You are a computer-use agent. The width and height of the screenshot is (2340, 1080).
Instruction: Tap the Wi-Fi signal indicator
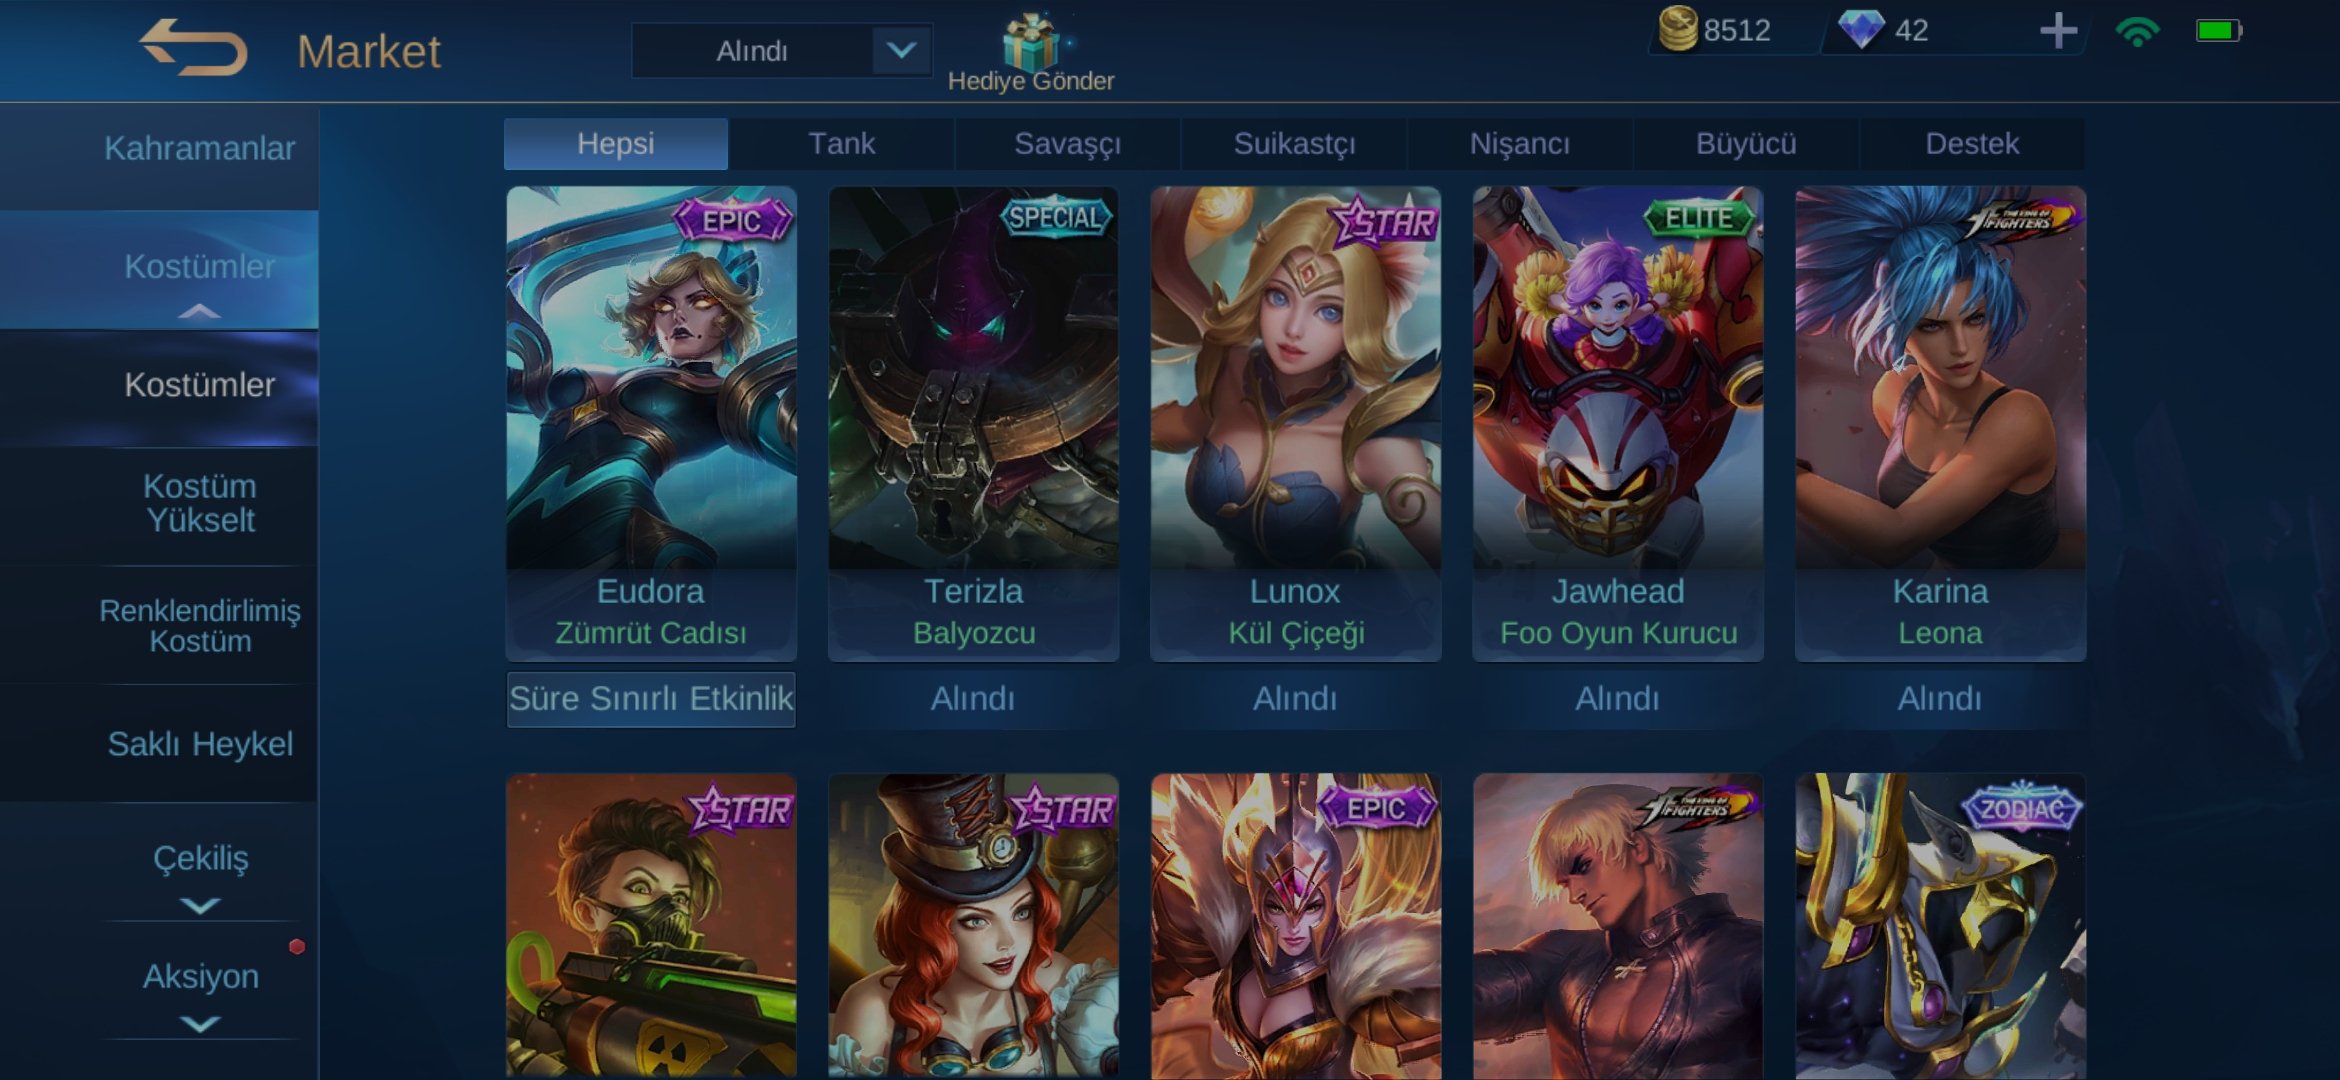tap(2137, 31)
